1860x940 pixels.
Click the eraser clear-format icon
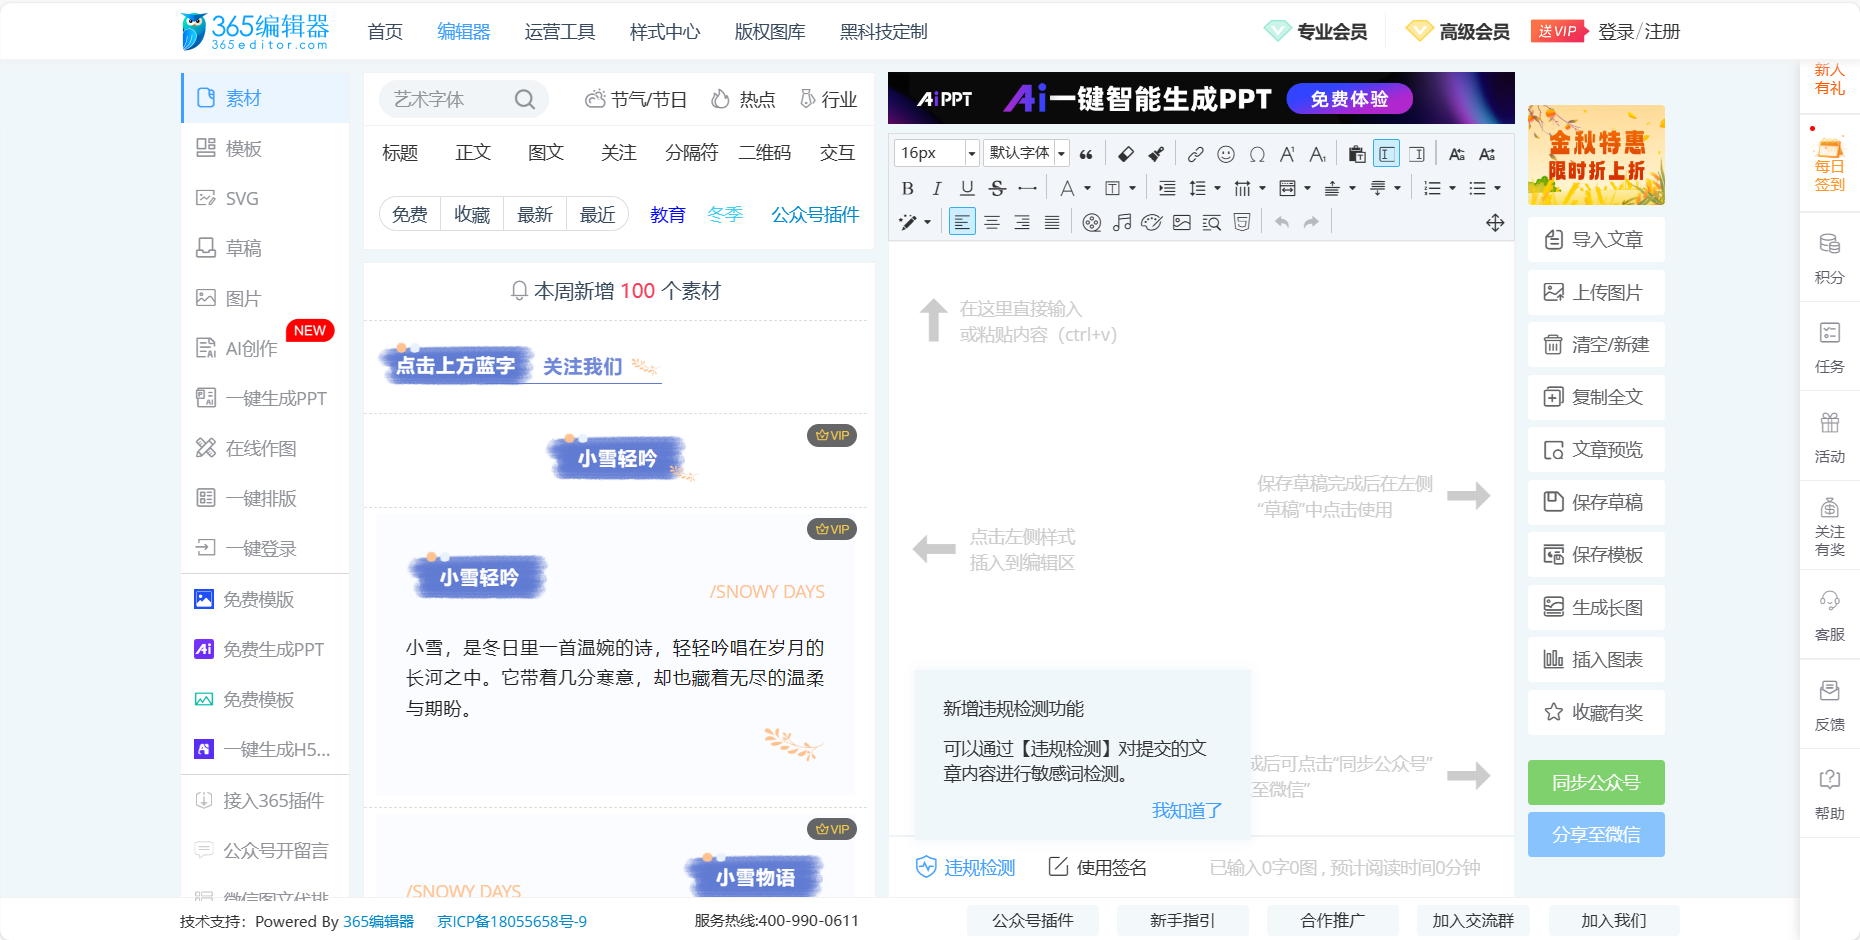1126,154
